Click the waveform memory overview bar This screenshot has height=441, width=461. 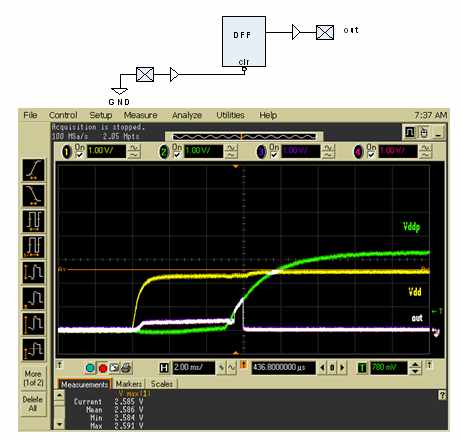coord(244,136)
